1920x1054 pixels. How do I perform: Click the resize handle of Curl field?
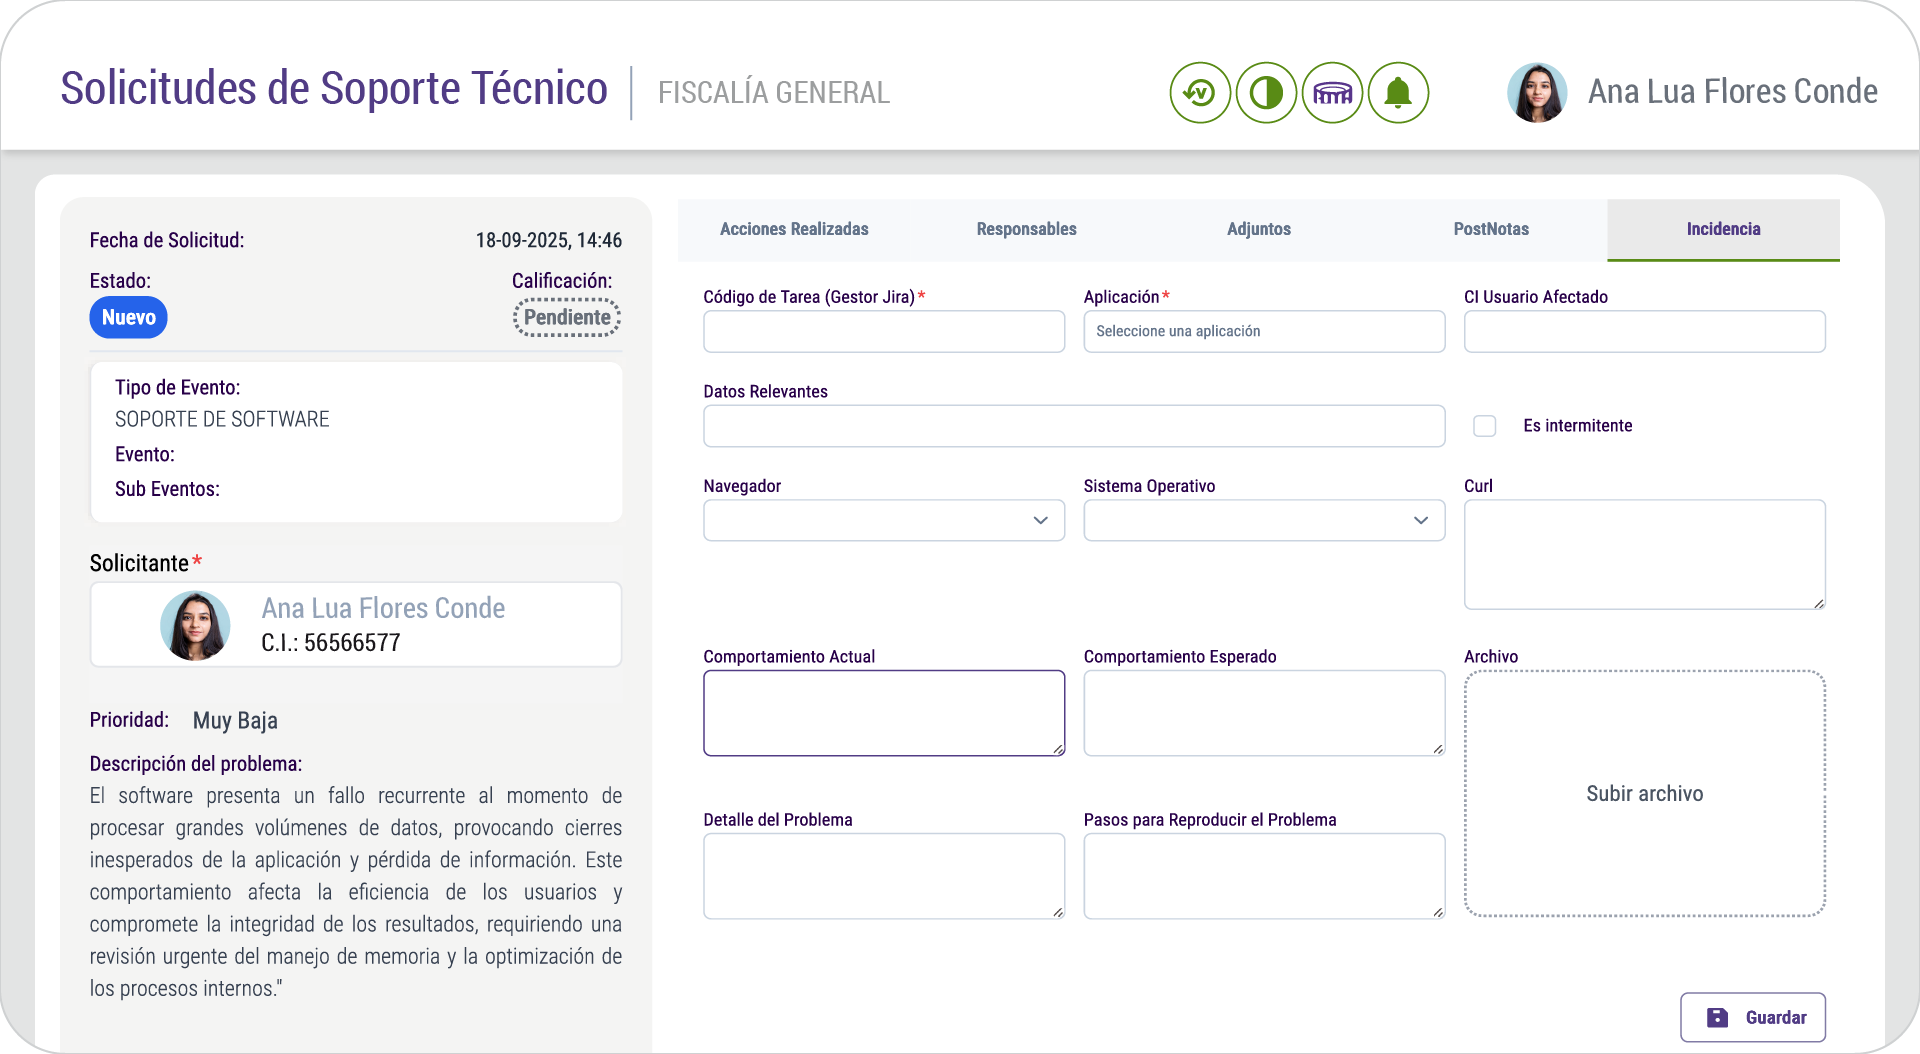(x=1819, y=602)
